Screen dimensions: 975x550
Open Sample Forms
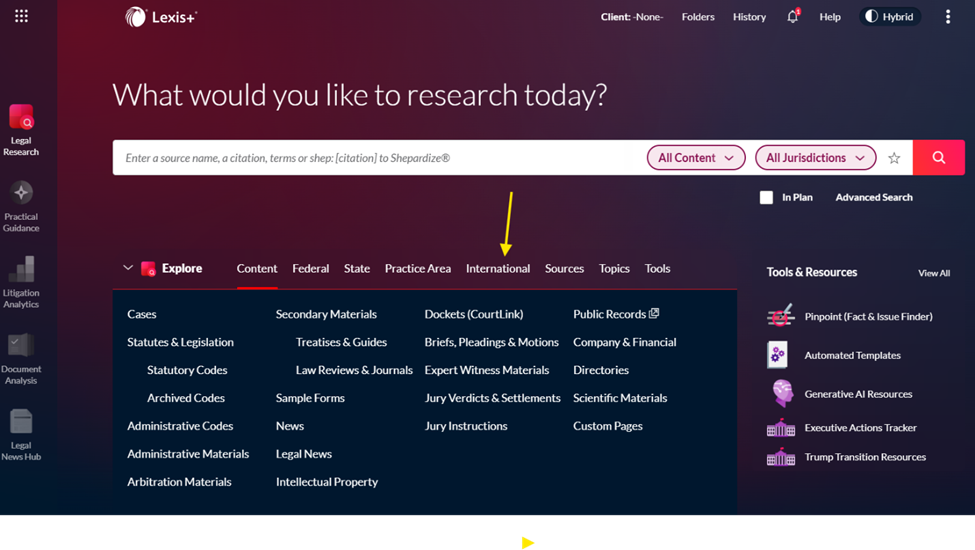coord(310,398)
